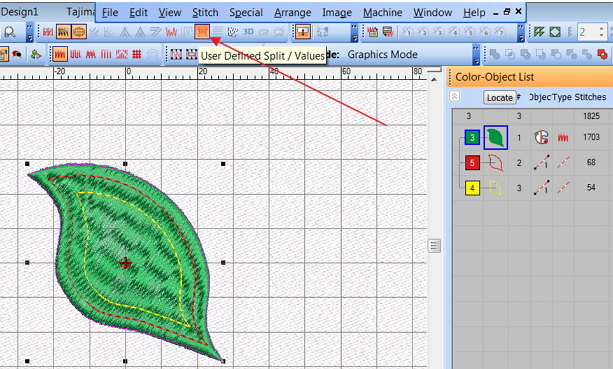Select the 3D stitch effect icon
Viewport: 613px width, 369px height.
[248, 32]
